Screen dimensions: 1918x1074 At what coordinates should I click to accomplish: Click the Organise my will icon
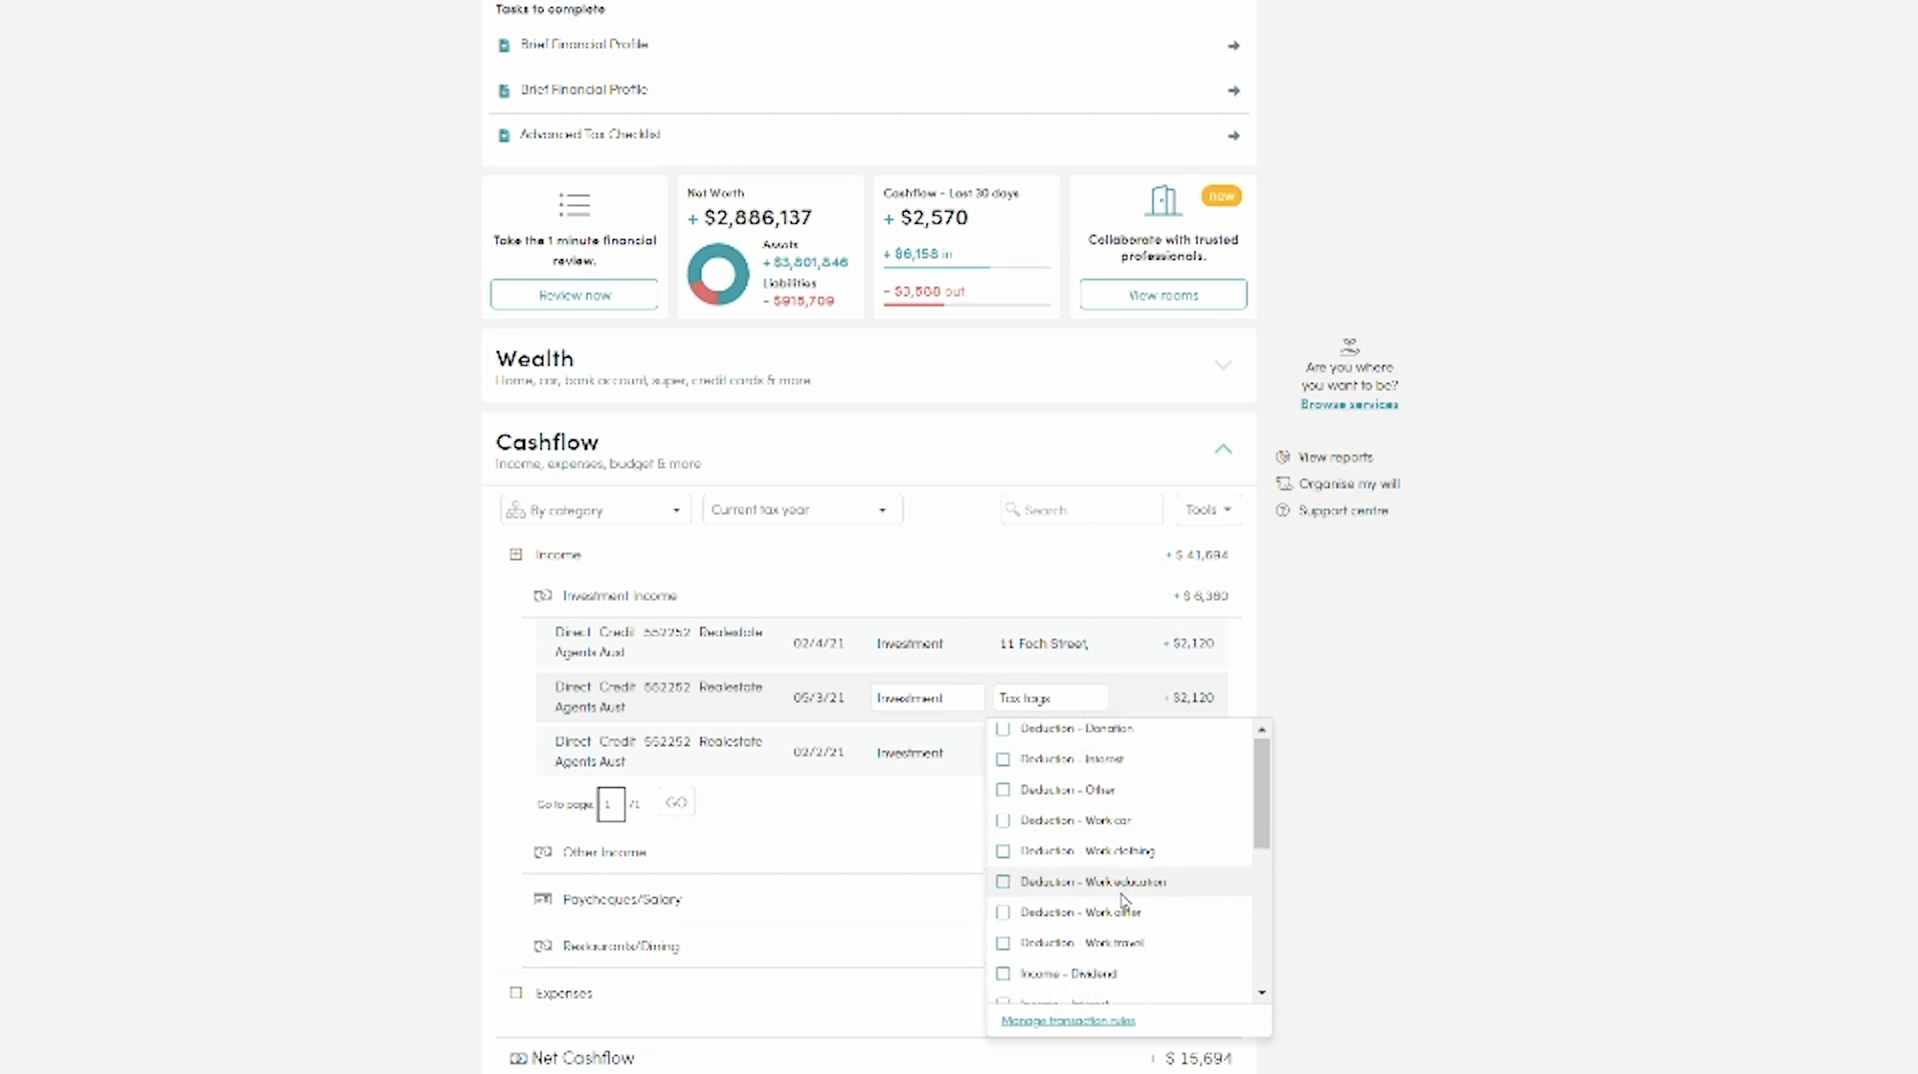1283,484
